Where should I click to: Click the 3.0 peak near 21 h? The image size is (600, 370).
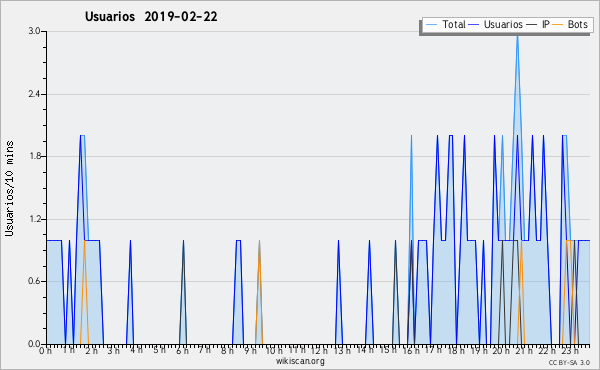pyautogui.click(x=517, y=36)
